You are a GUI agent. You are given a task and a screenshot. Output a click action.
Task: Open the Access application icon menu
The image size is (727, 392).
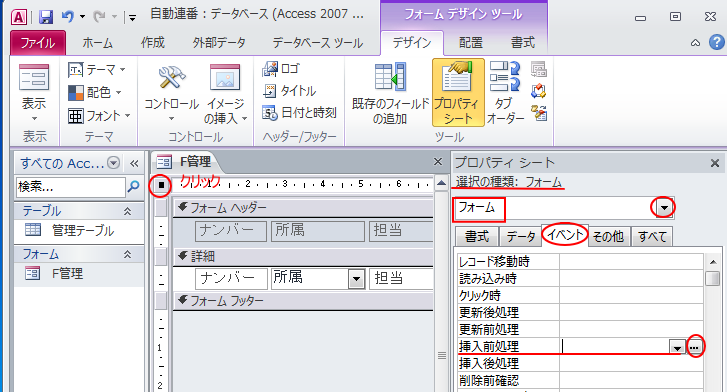[19, 17]
